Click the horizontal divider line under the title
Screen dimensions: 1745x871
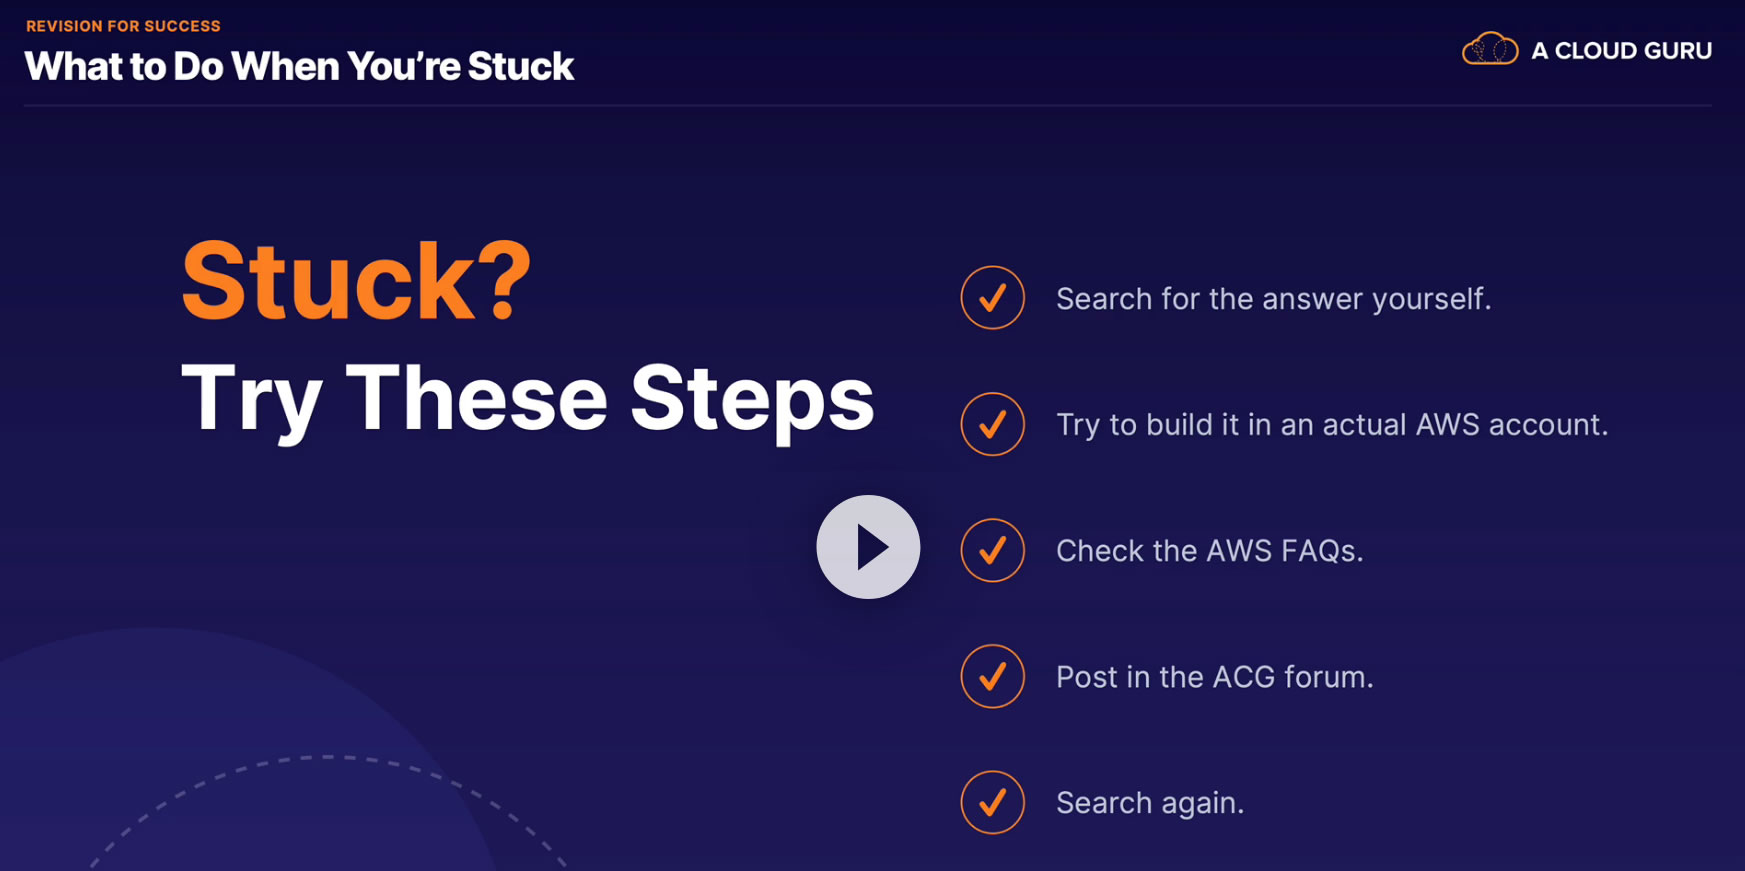tap(868, 105)
